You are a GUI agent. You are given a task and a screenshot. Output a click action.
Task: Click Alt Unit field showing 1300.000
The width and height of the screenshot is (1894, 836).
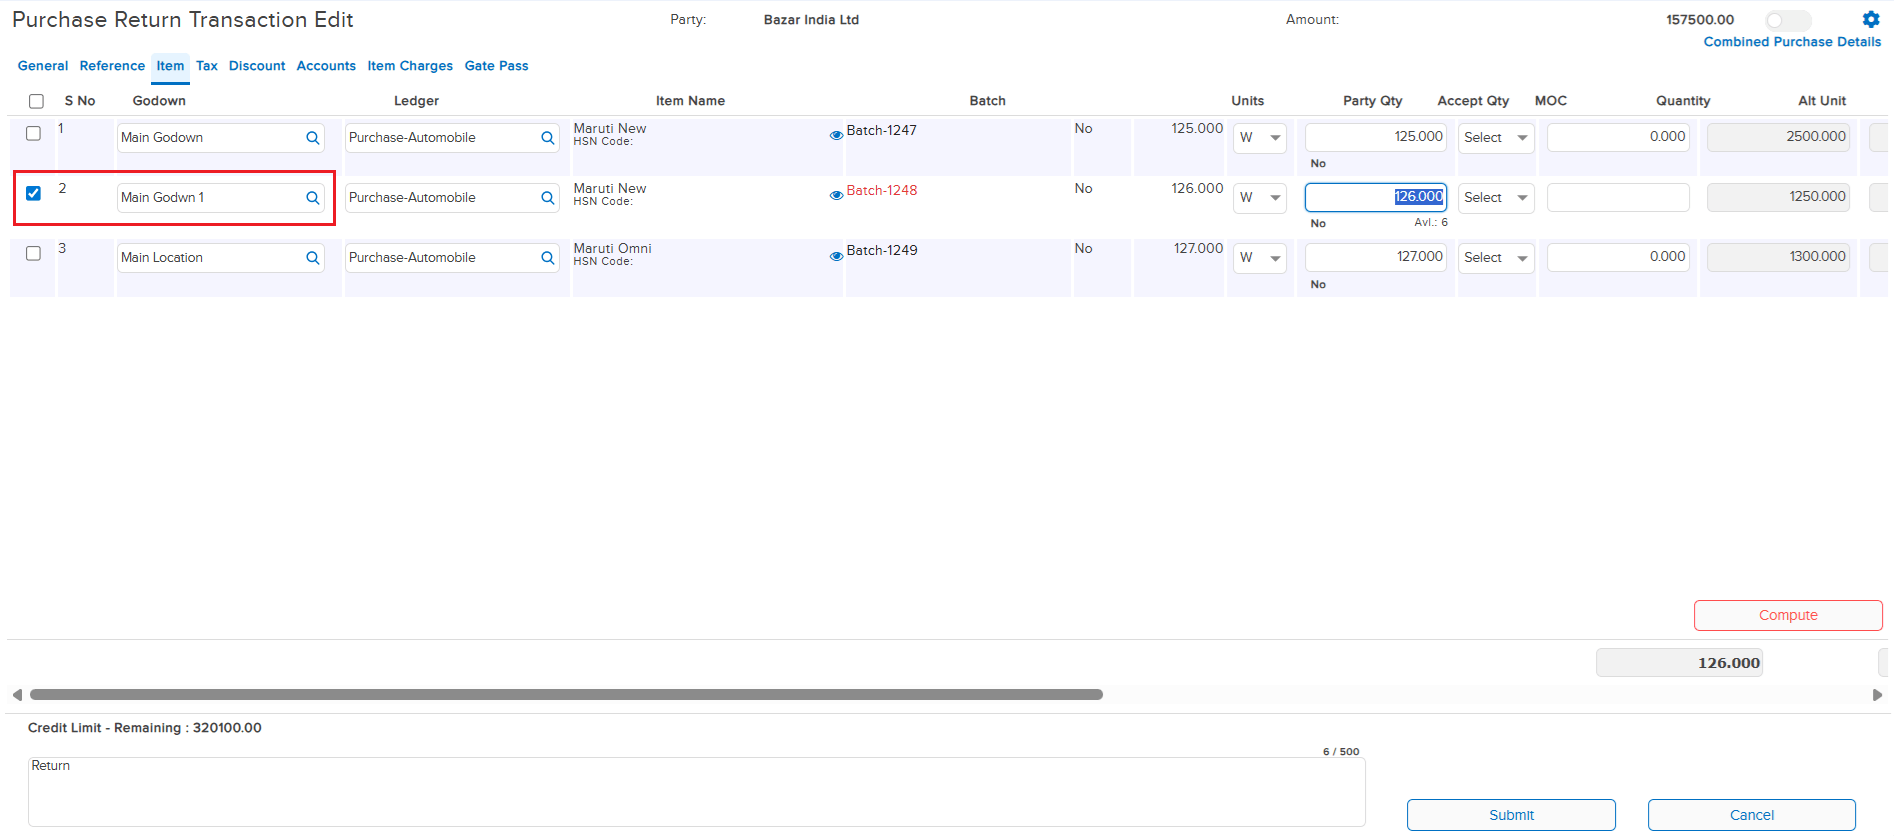pyautogui.click(x=1778, y=257)
